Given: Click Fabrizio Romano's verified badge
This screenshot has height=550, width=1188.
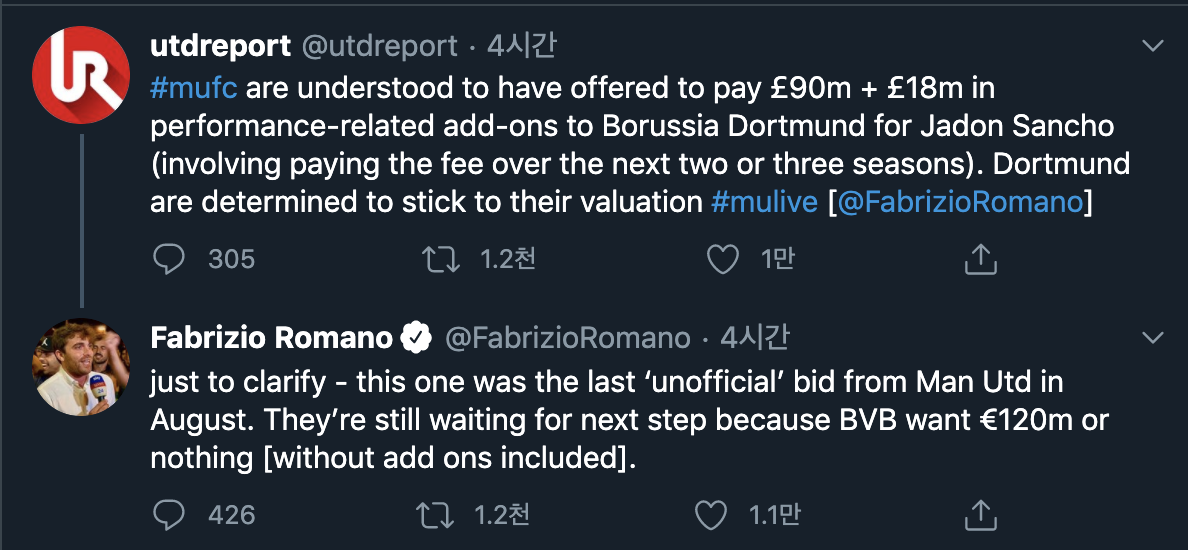Looking at the screenshot, I should coord(415,338).
